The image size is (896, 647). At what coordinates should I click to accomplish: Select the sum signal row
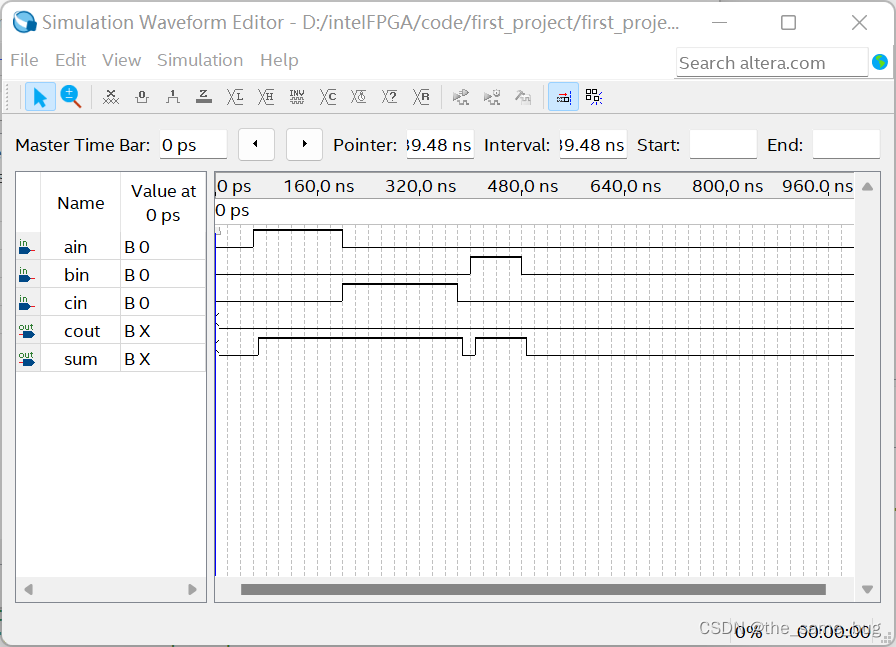click(111, 359)
